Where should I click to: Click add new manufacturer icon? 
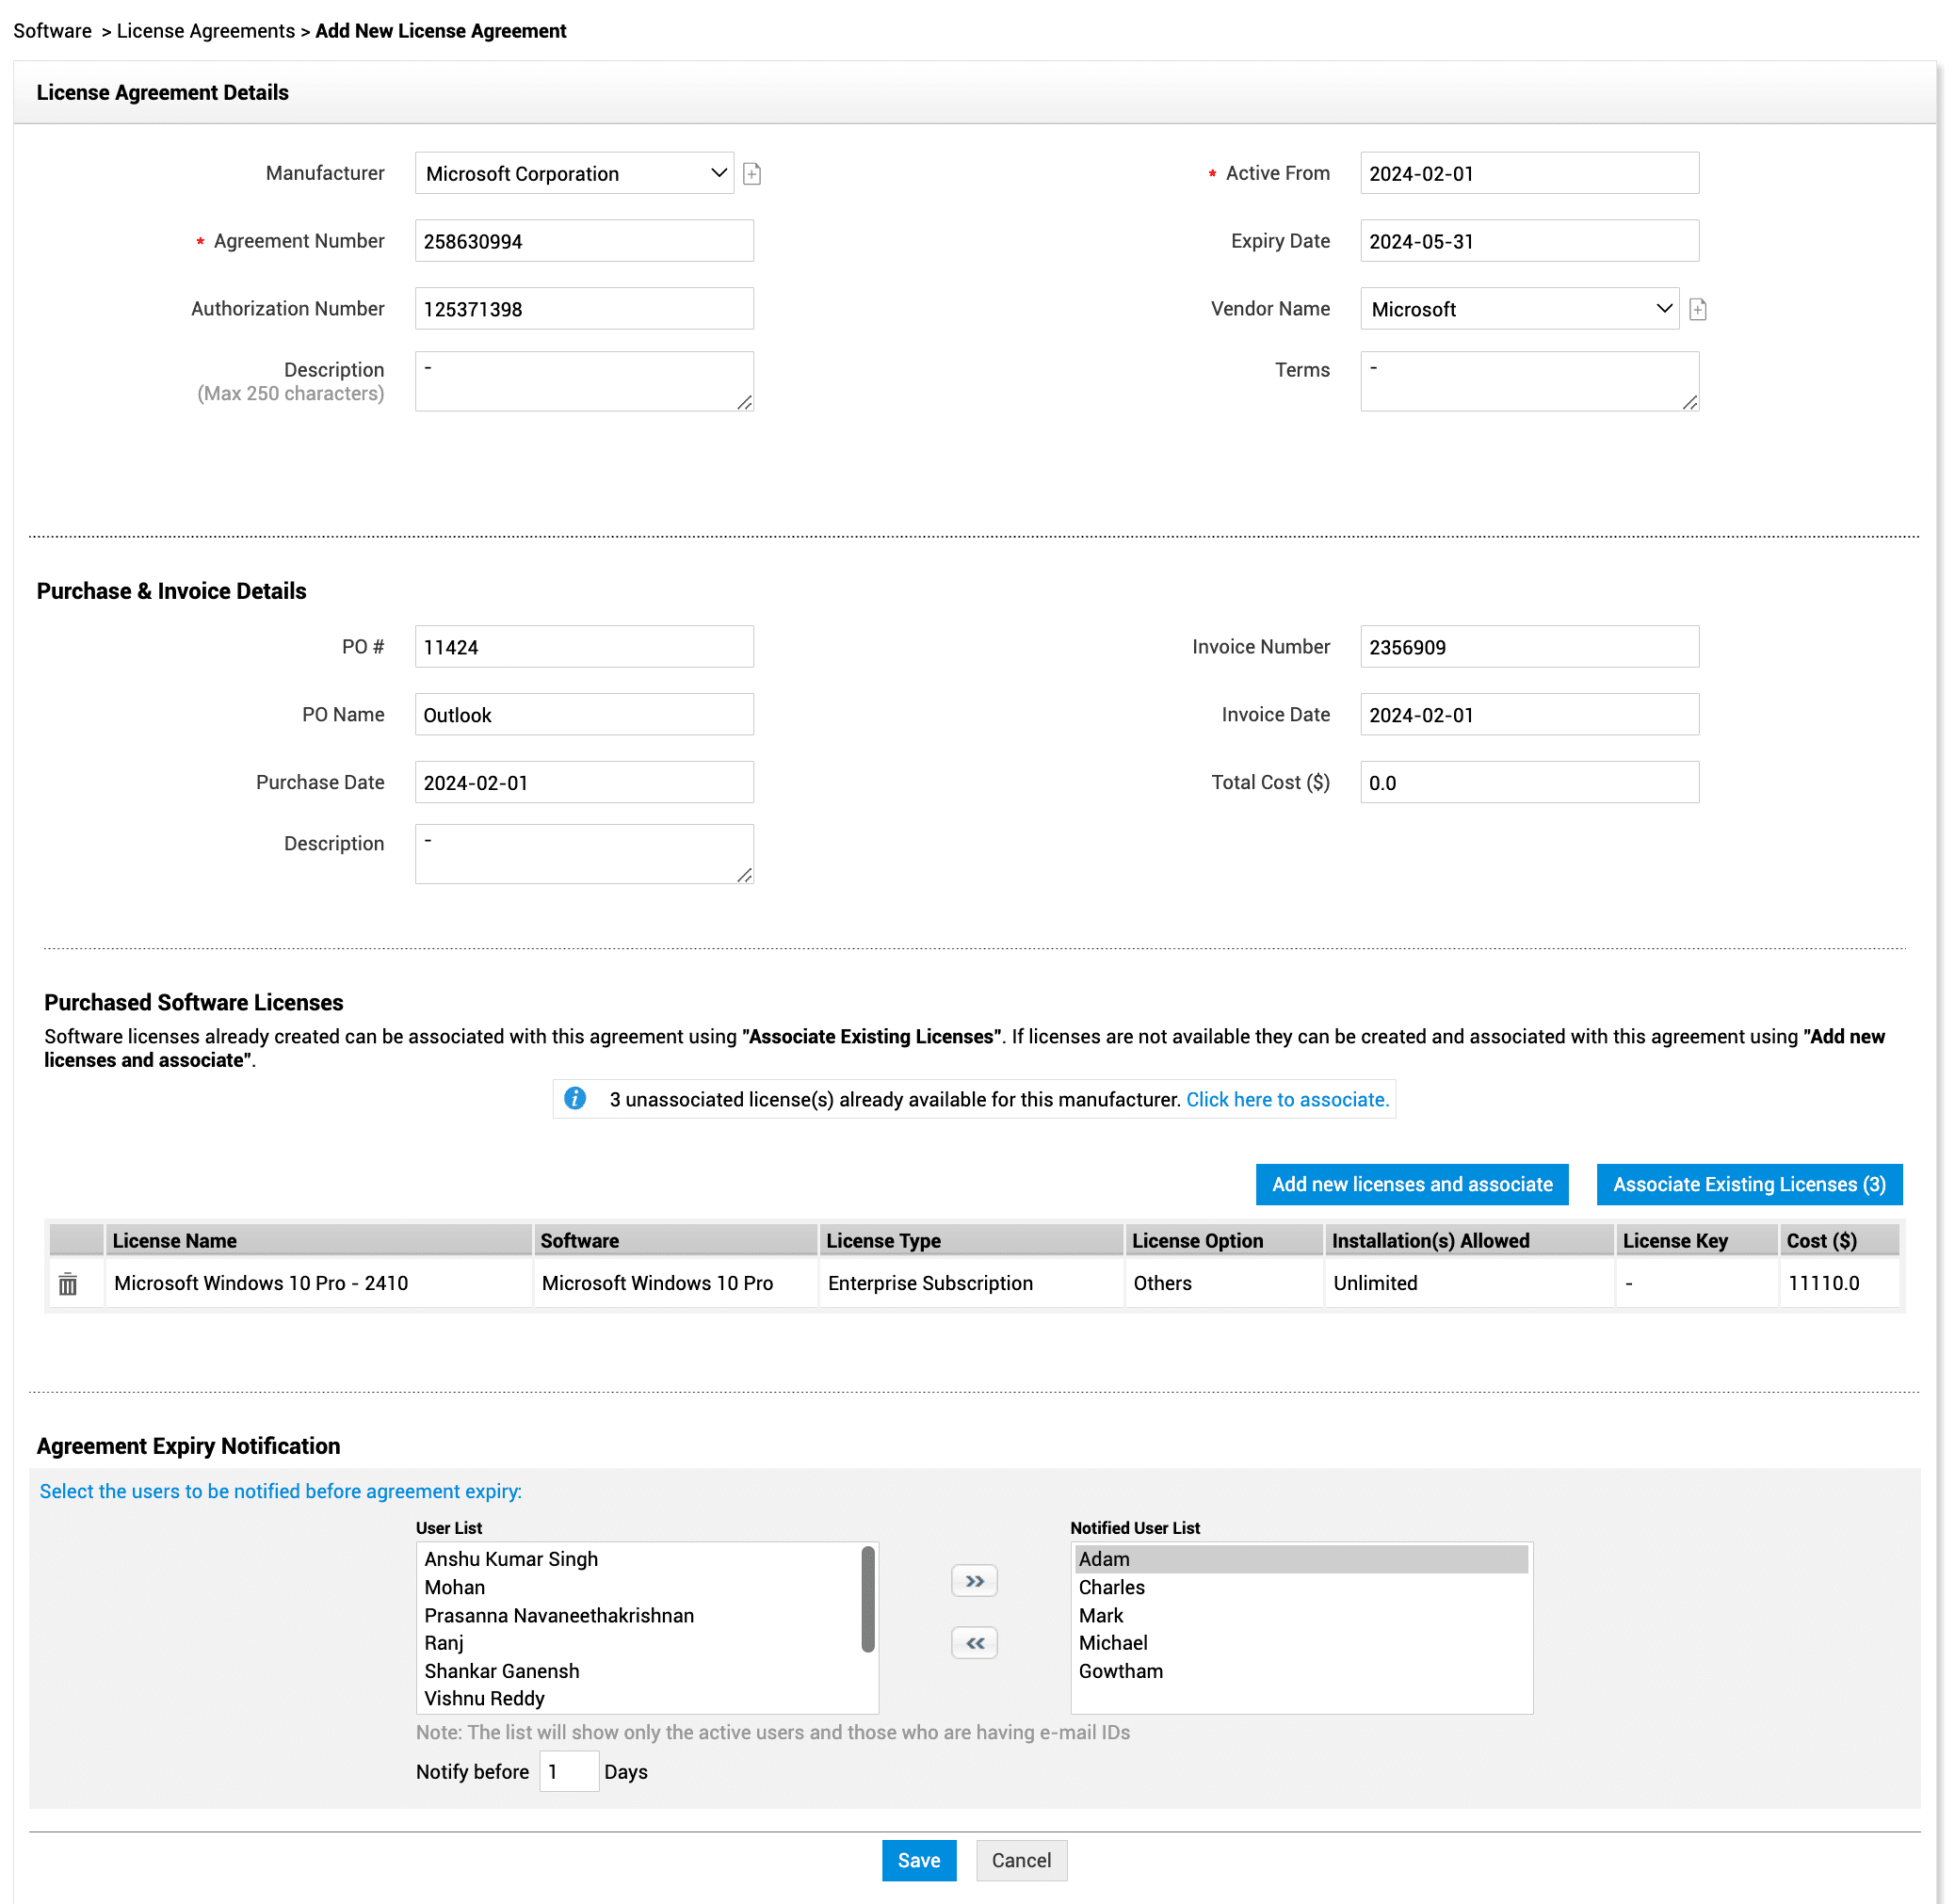[x=752, y=174]
